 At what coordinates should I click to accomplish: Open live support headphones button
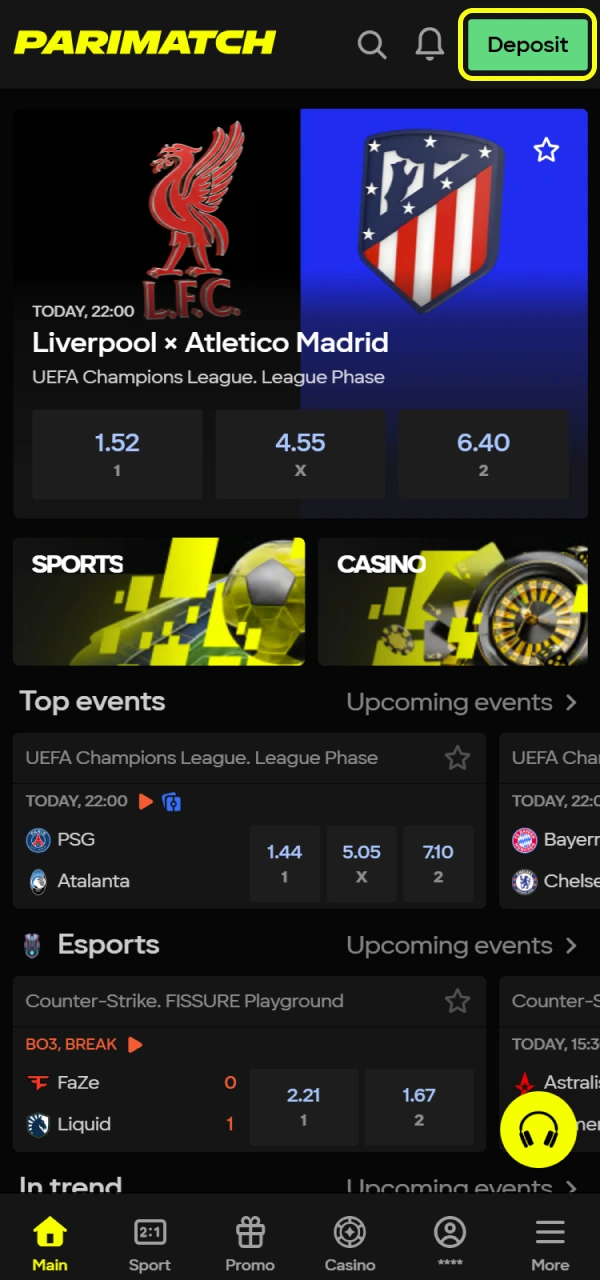pos(538,1129)
